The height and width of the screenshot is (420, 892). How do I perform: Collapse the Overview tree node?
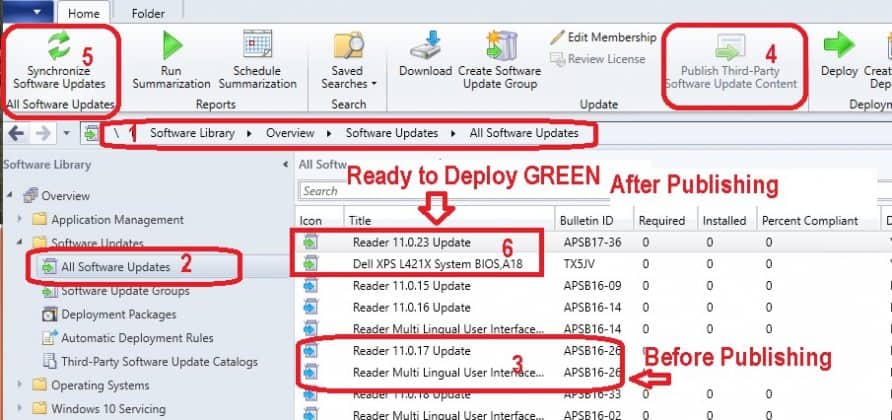10,196
